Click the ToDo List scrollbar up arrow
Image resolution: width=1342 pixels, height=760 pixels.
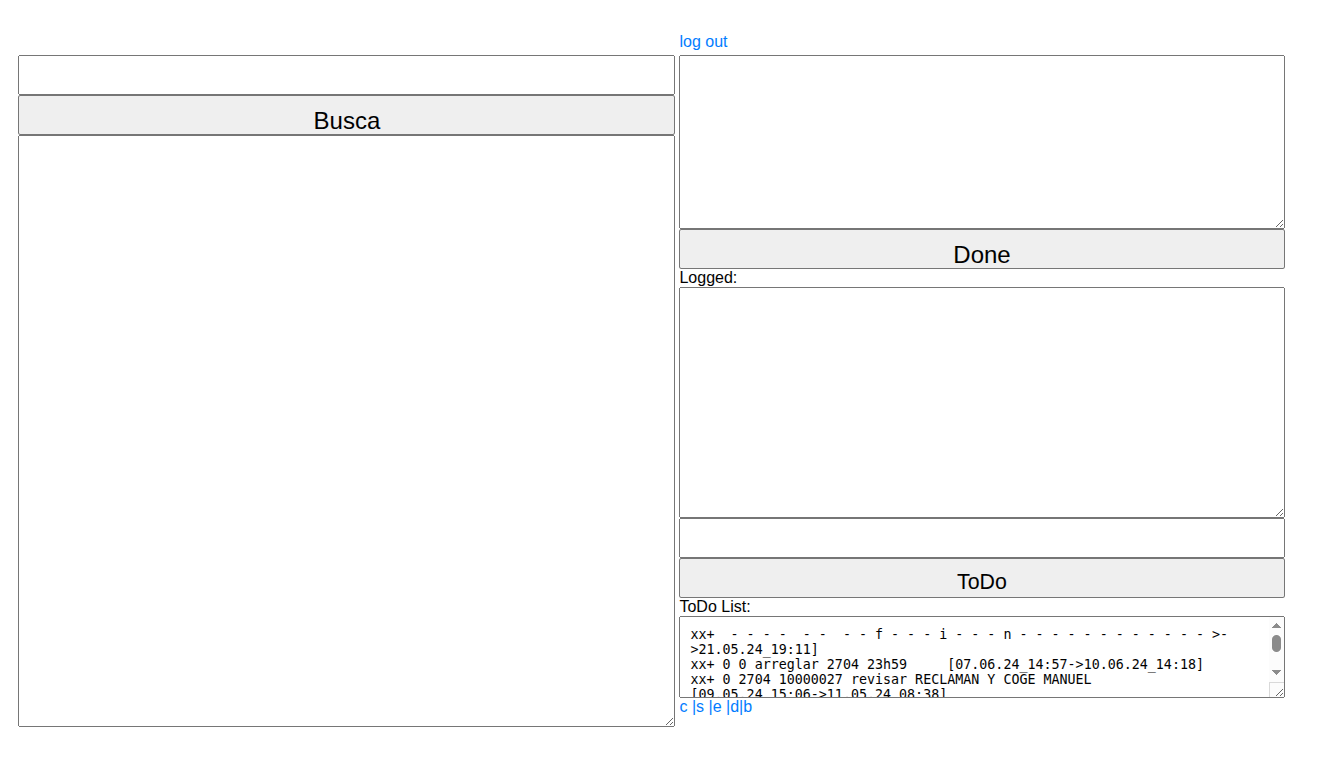[1276, 625]
